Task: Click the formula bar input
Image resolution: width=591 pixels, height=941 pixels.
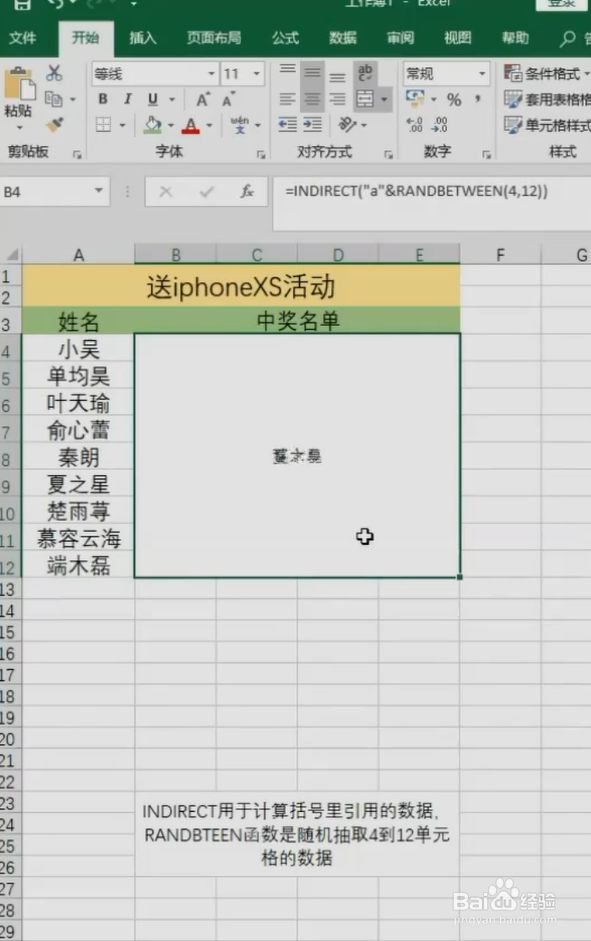Action: (x=432, y=203)
